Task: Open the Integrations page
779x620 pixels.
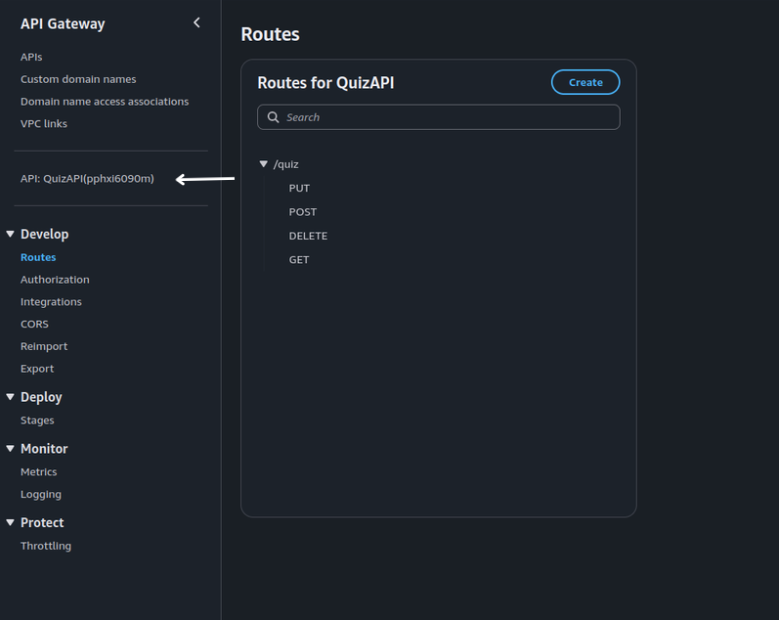Action: [x=51, y=302]
